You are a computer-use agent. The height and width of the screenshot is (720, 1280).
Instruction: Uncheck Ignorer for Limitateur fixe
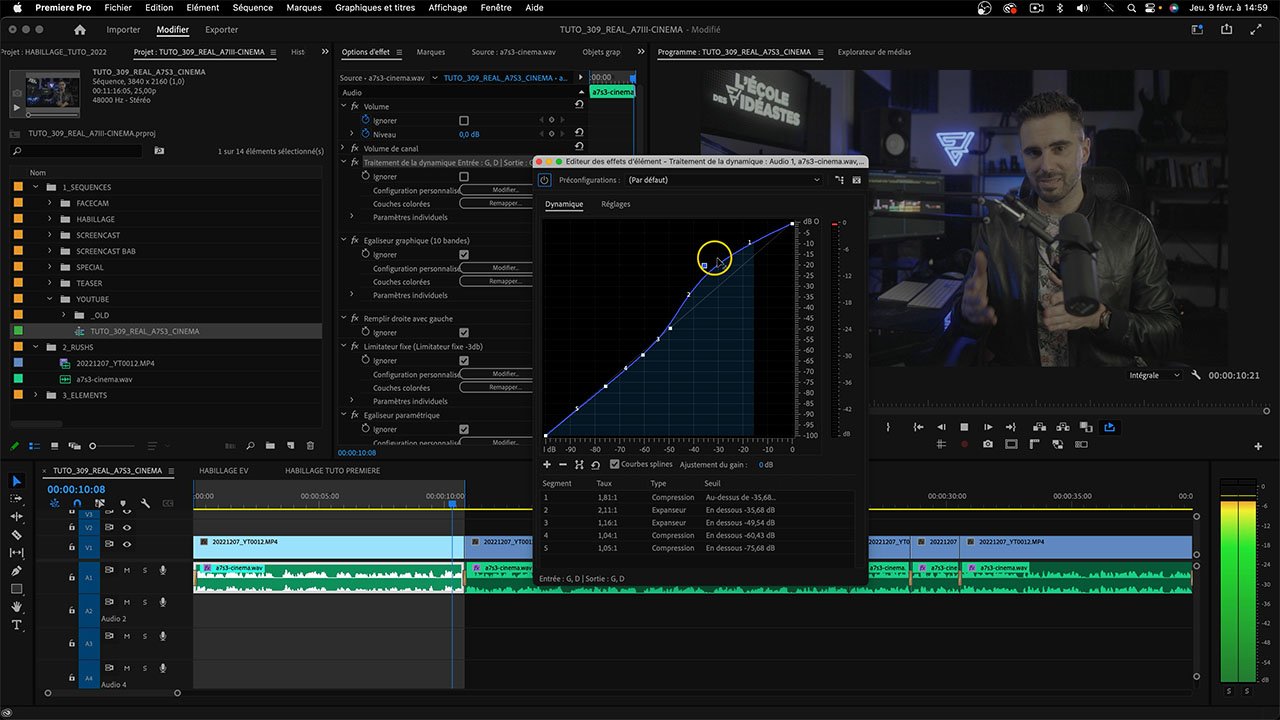(464, 360)
